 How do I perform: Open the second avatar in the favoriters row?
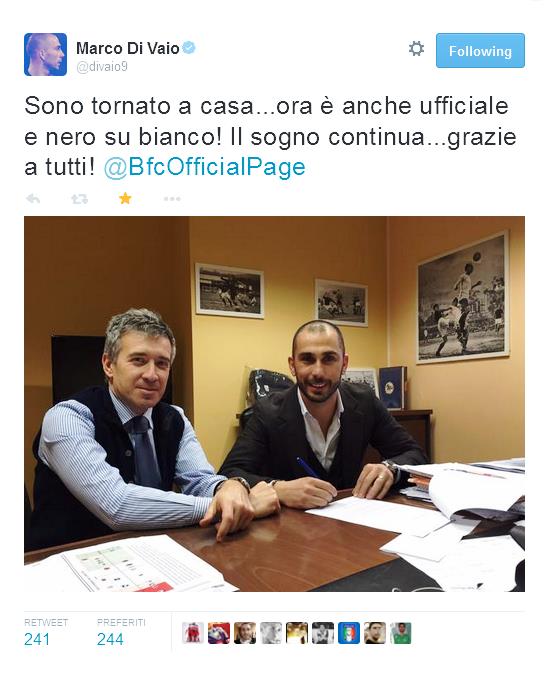(219, 633)
